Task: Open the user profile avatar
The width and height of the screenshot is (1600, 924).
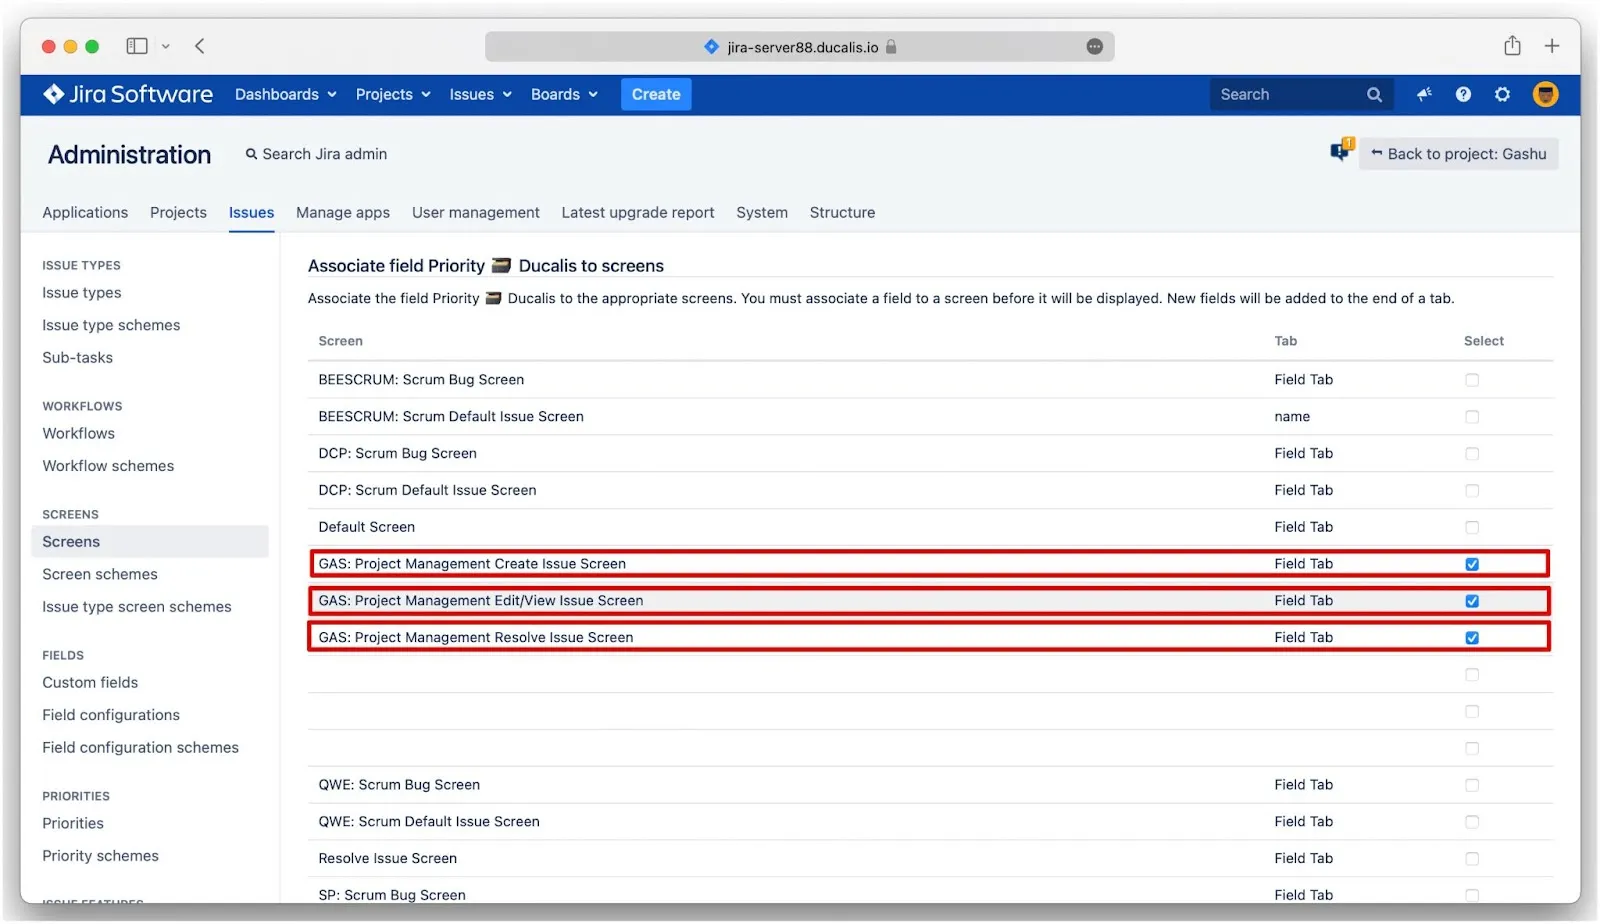Action: pos(1545,94)
